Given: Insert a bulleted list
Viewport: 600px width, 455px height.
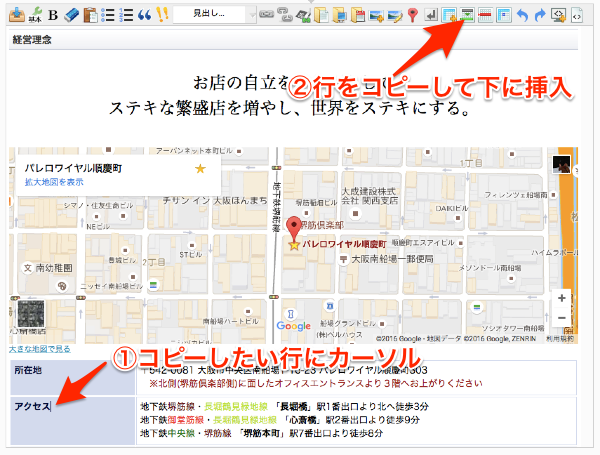Looking at the screenshot, I should click(108, 15).
